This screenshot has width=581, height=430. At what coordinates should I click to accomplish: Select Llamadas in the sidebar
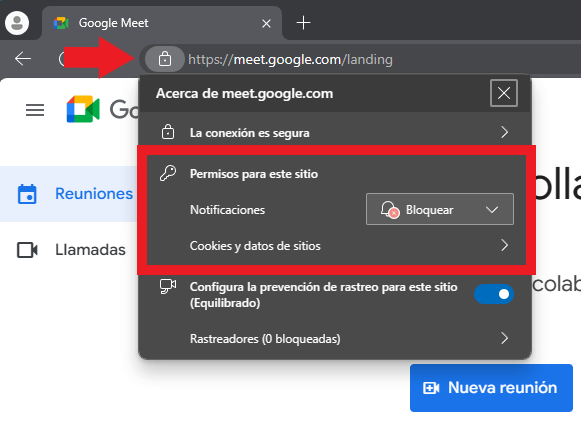click(70, 250)
